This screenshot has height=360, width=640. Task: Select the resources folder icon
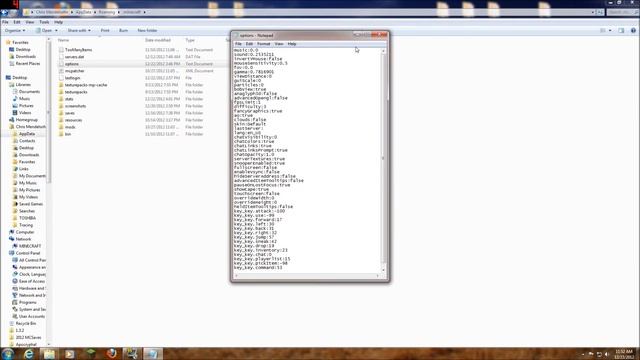coord(61,120)
